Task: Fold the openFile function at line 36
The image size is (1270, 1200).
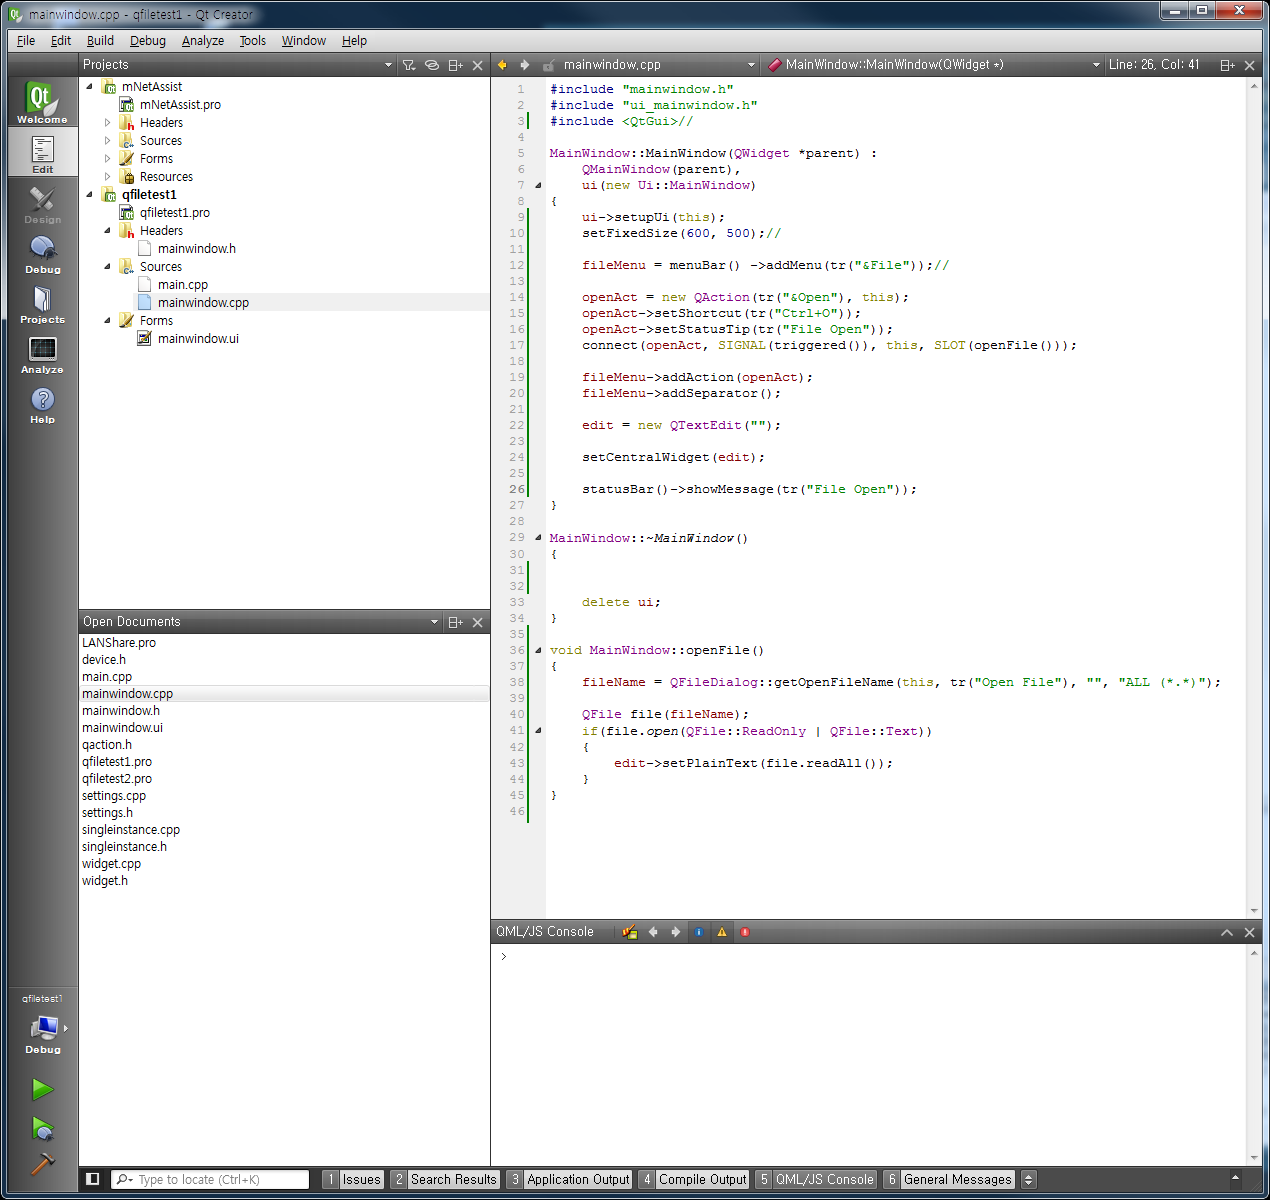Action: [x=538, y=650]
